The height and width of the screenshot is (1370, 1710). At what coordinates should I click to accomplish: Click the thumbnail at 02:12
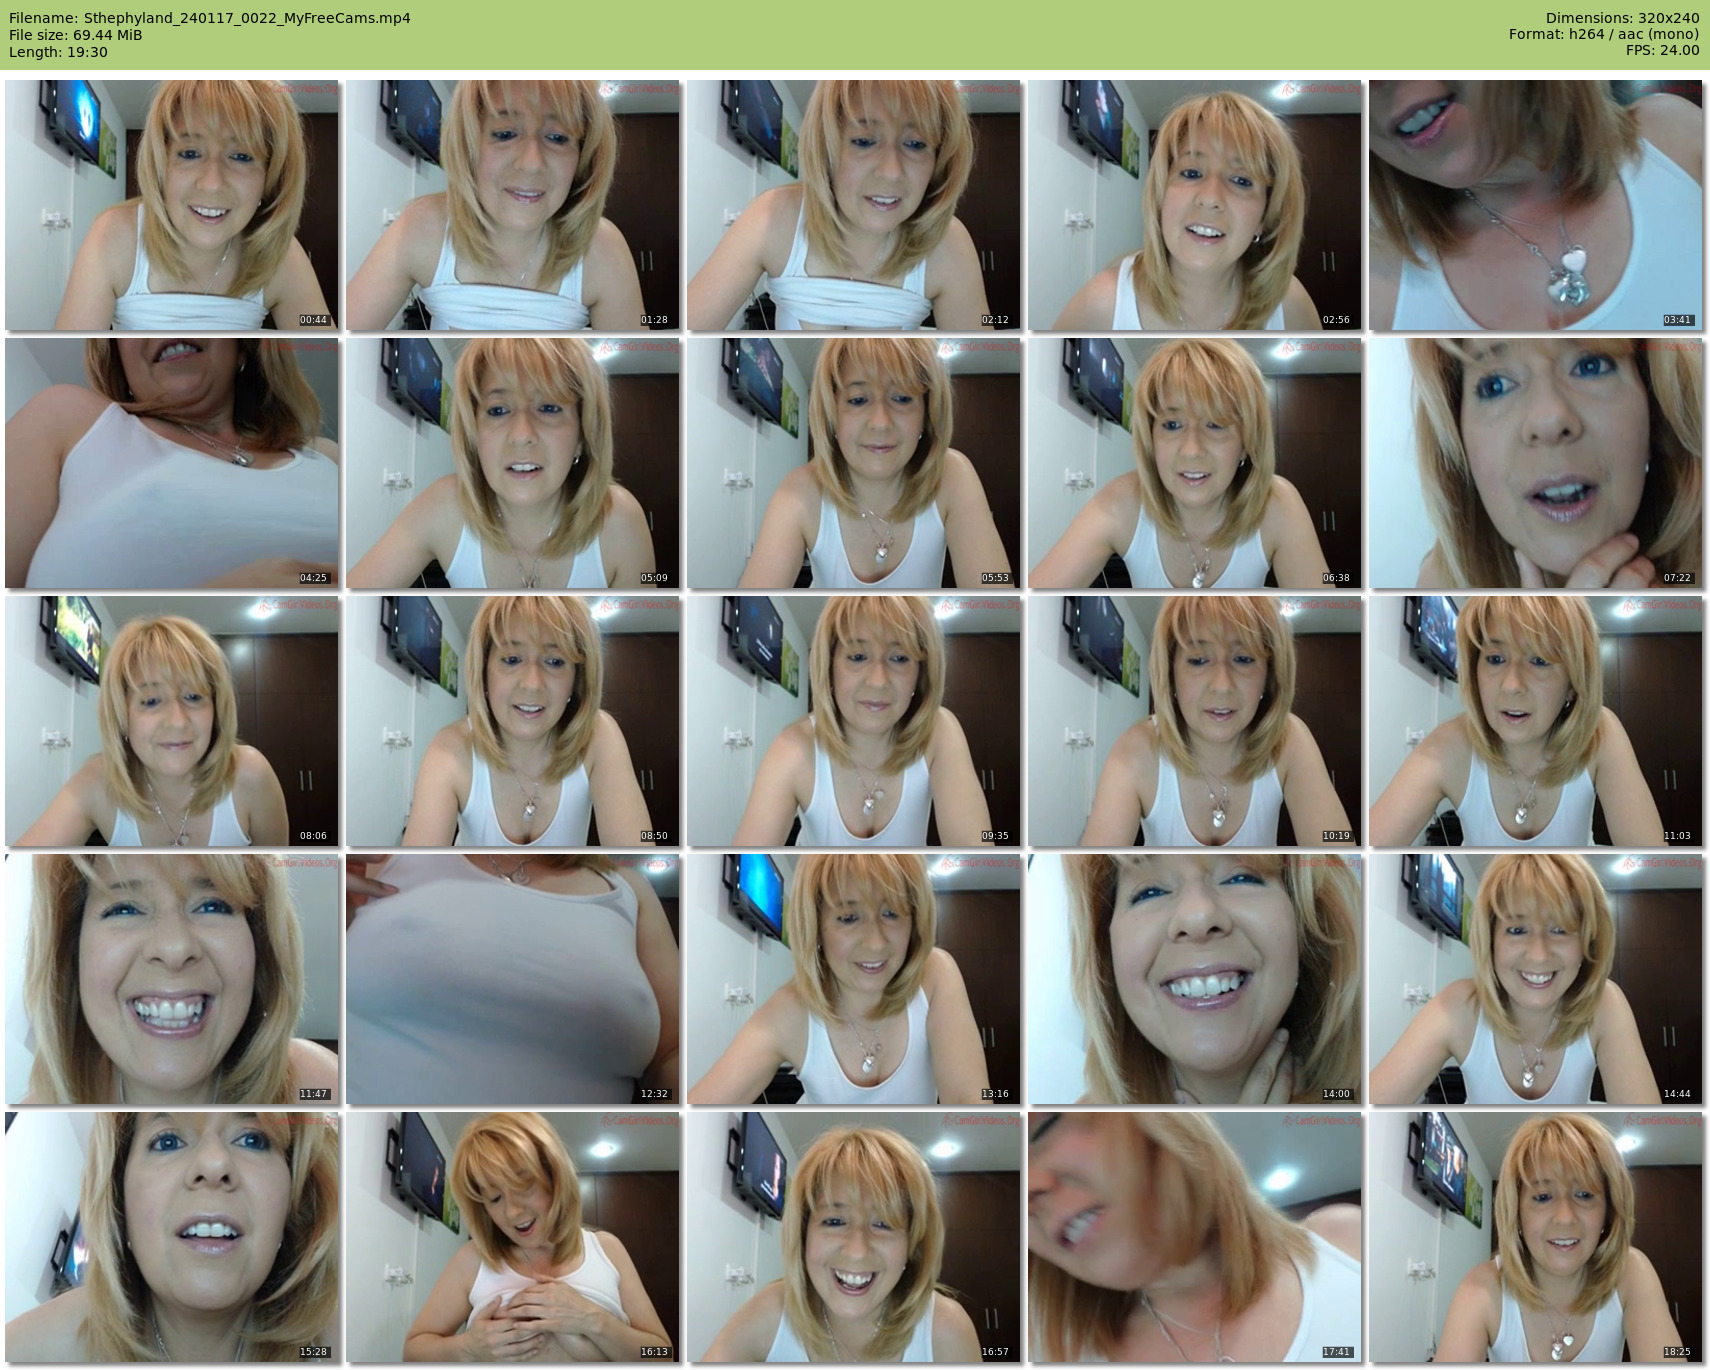pos(853,205)
